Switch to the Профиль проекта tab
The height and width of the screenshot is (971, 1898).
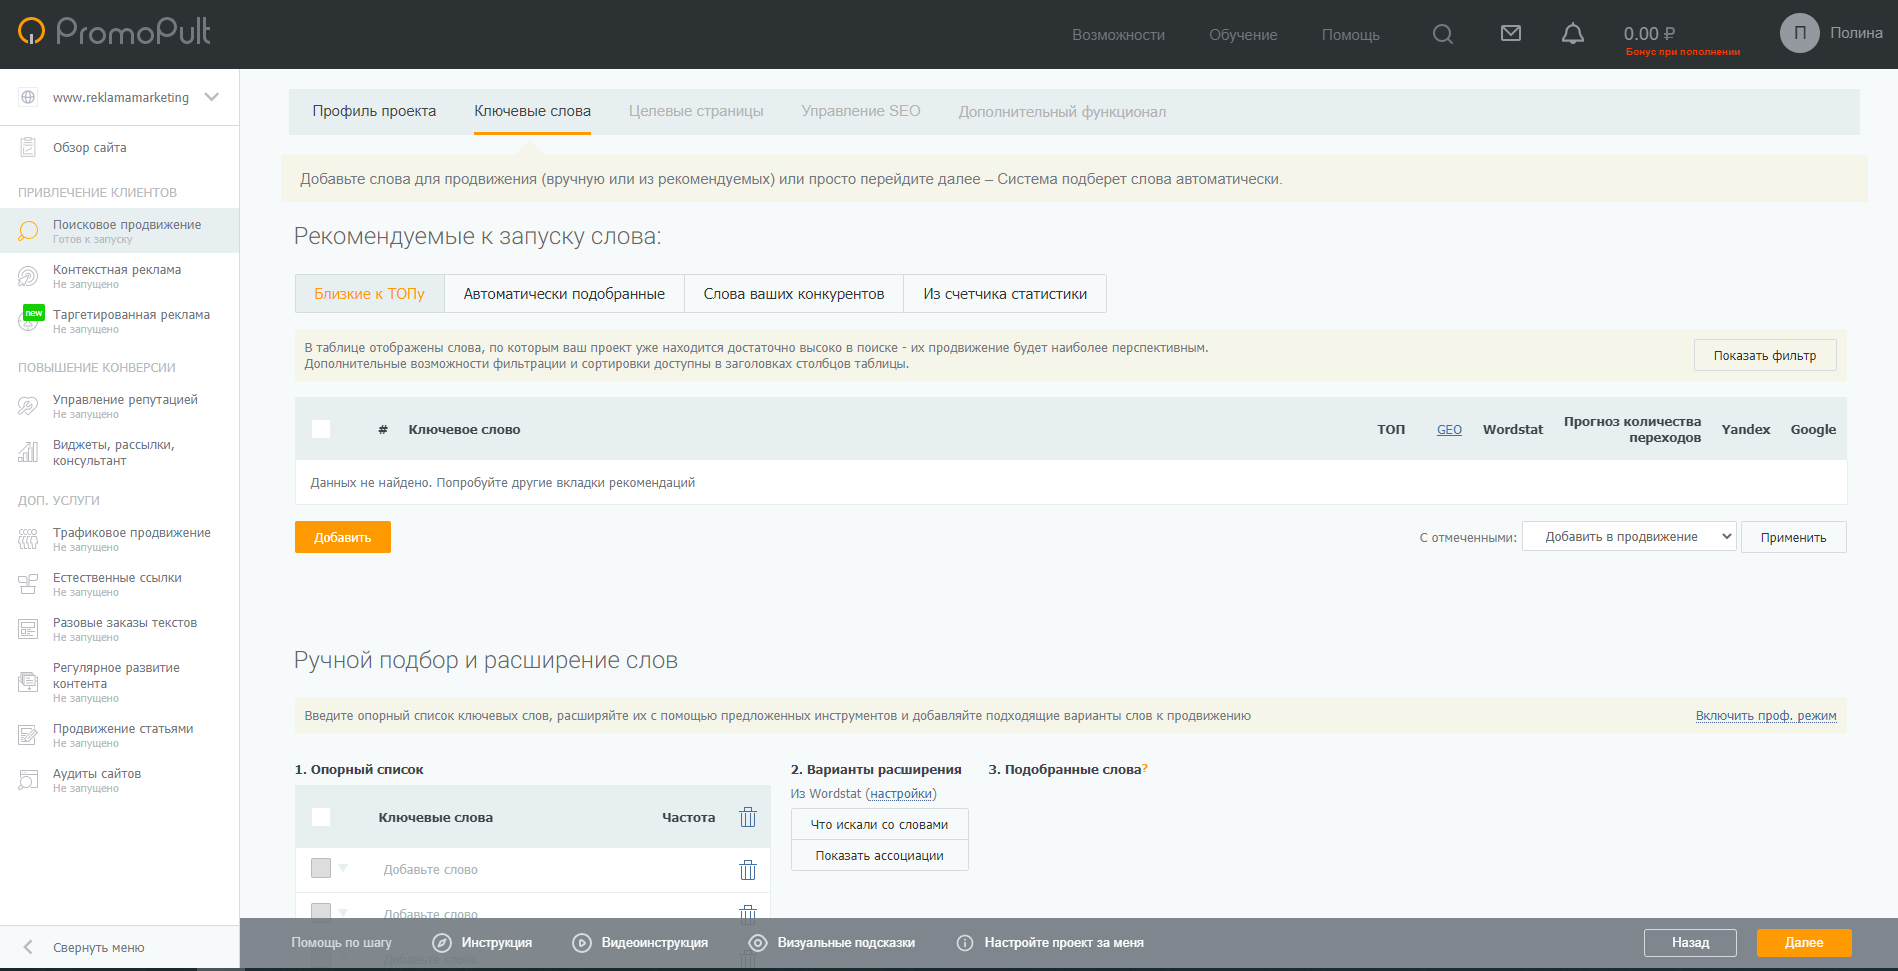coord(374,111)
